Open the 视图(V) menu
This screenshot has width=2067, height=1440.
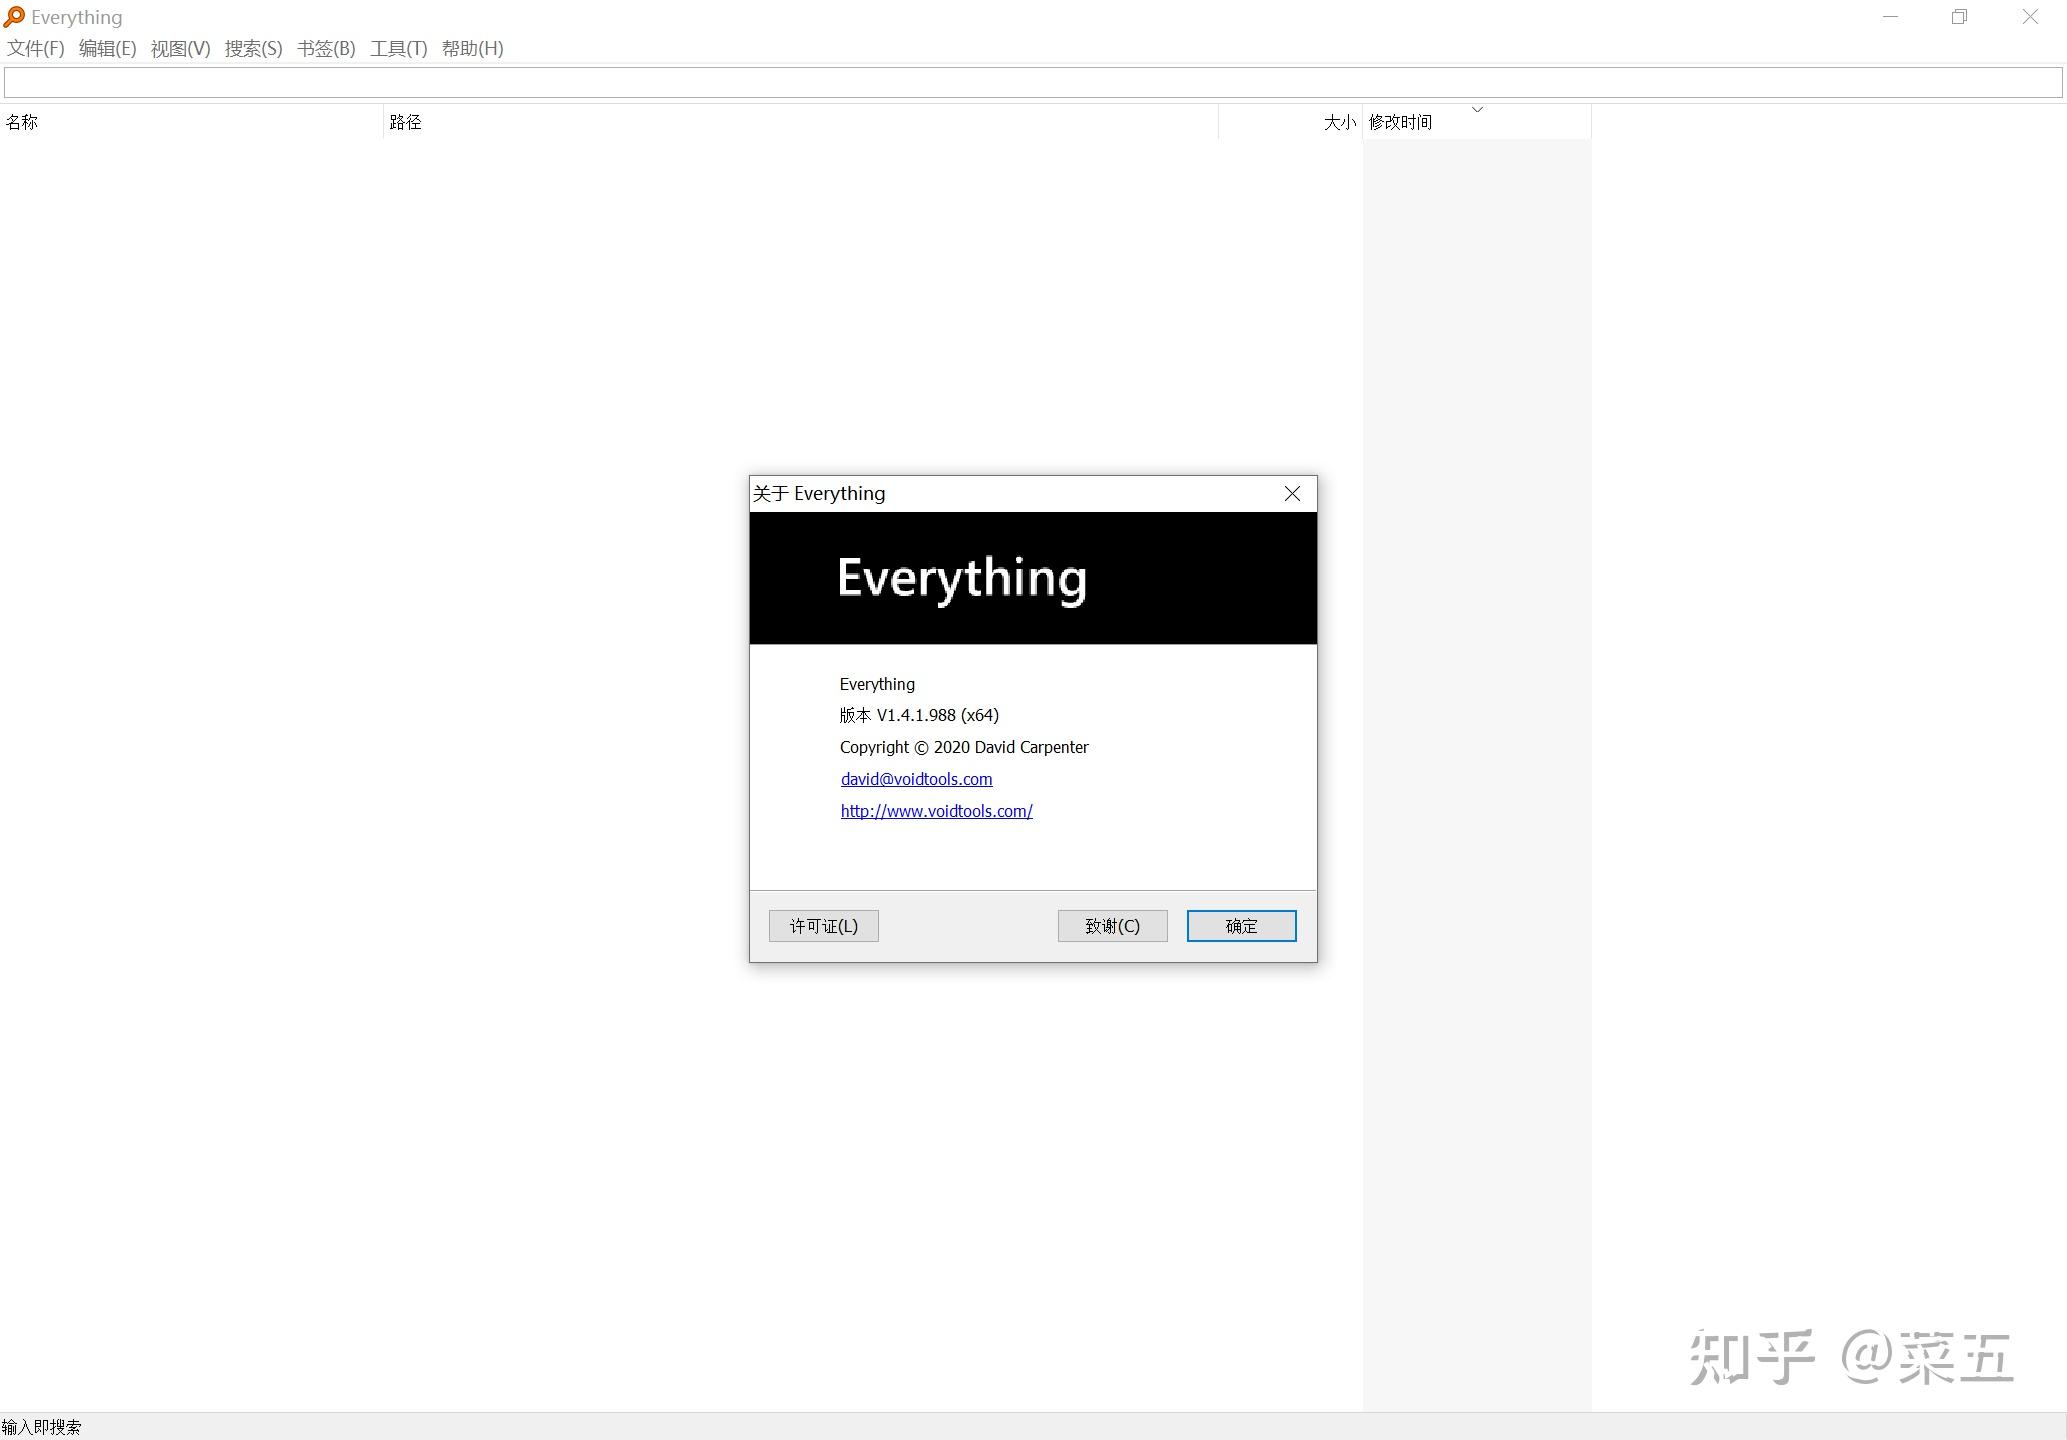coord(180,48)
